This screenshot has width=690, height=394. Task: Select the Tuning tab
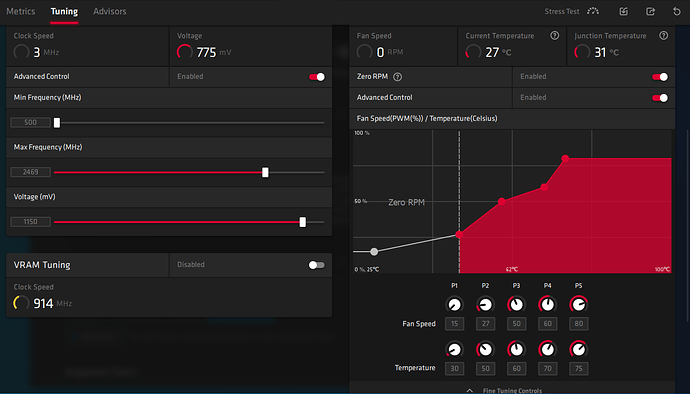[x=64, y=11]
